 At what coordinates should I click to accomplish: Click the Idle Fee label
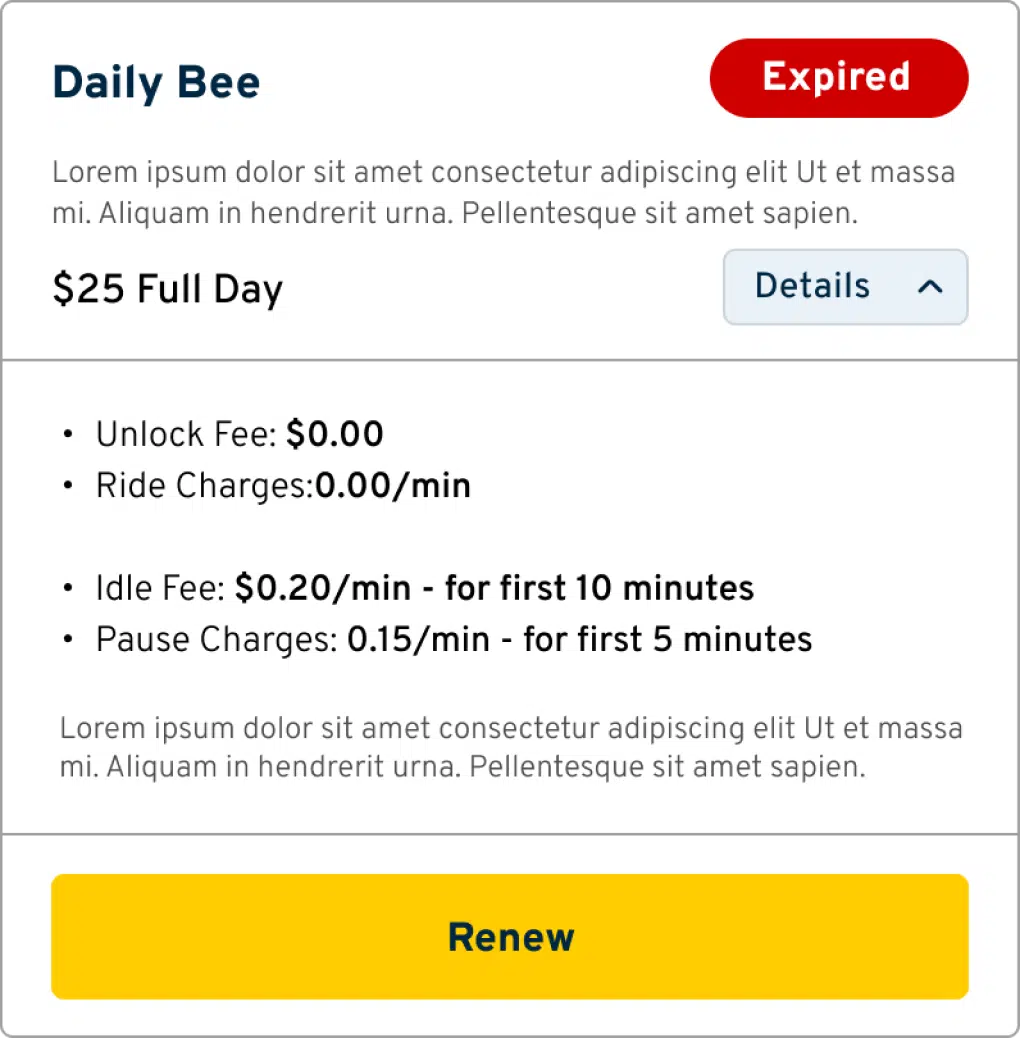[161, 588]
